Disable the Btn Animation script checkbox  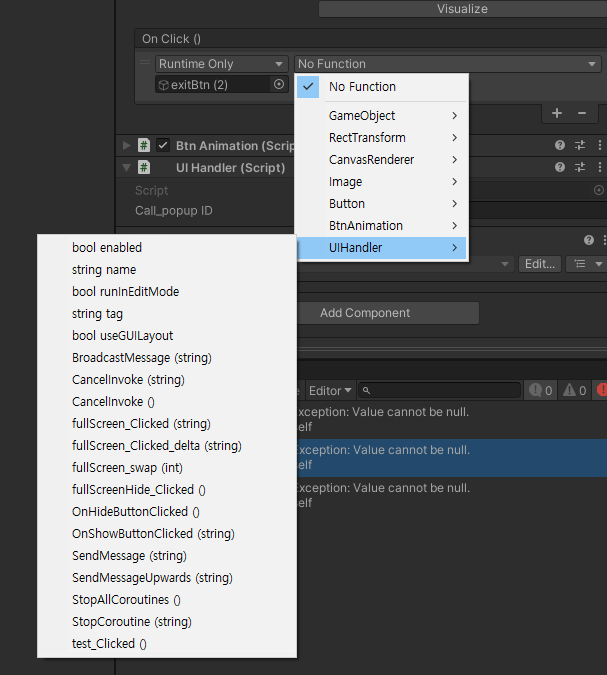point(163,145)
